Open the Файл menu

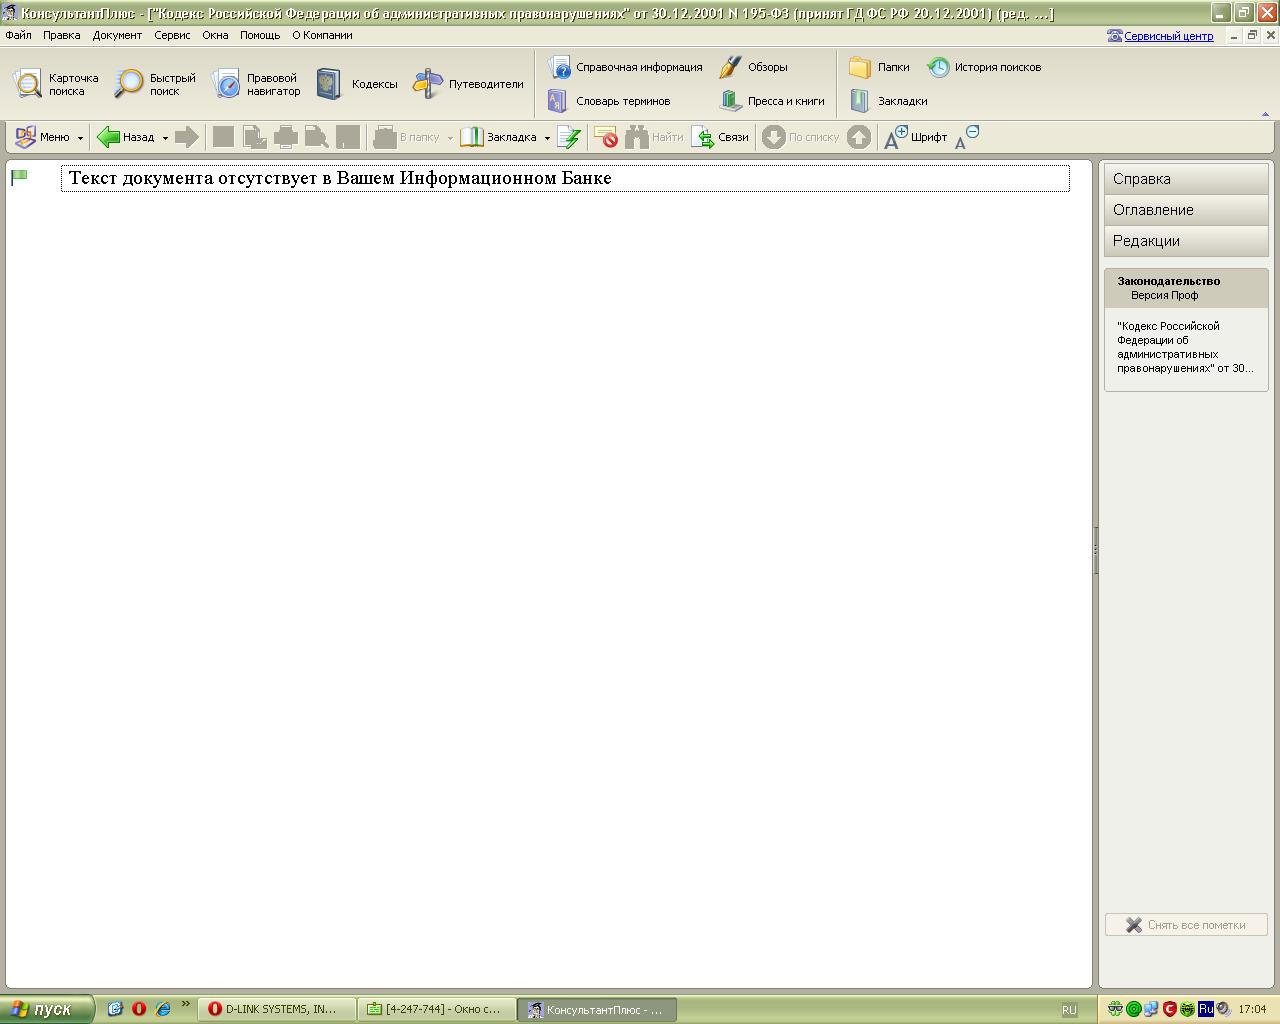tap(18, 35)
